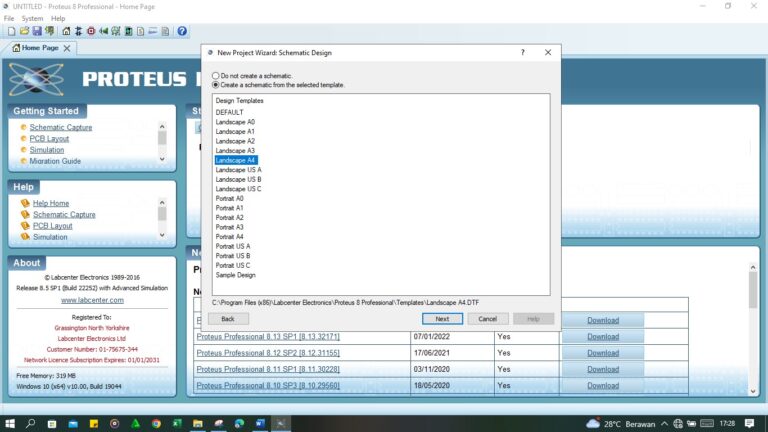Open Simulation link under Getting Started
Viewport: 768px width, 432px height.
47,150
